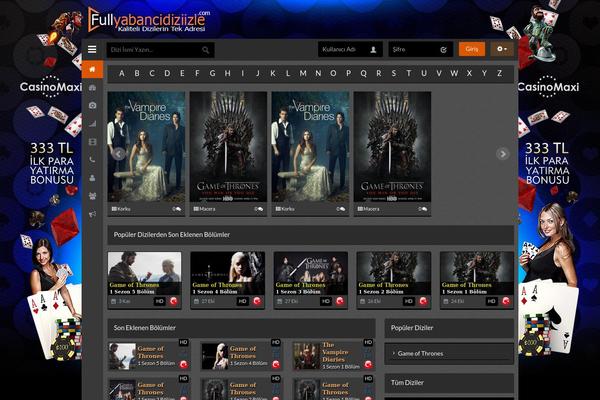600x400 pixels.
Task: Focus the Kullanıcı Adı input field
Action: tap(350, 49)
